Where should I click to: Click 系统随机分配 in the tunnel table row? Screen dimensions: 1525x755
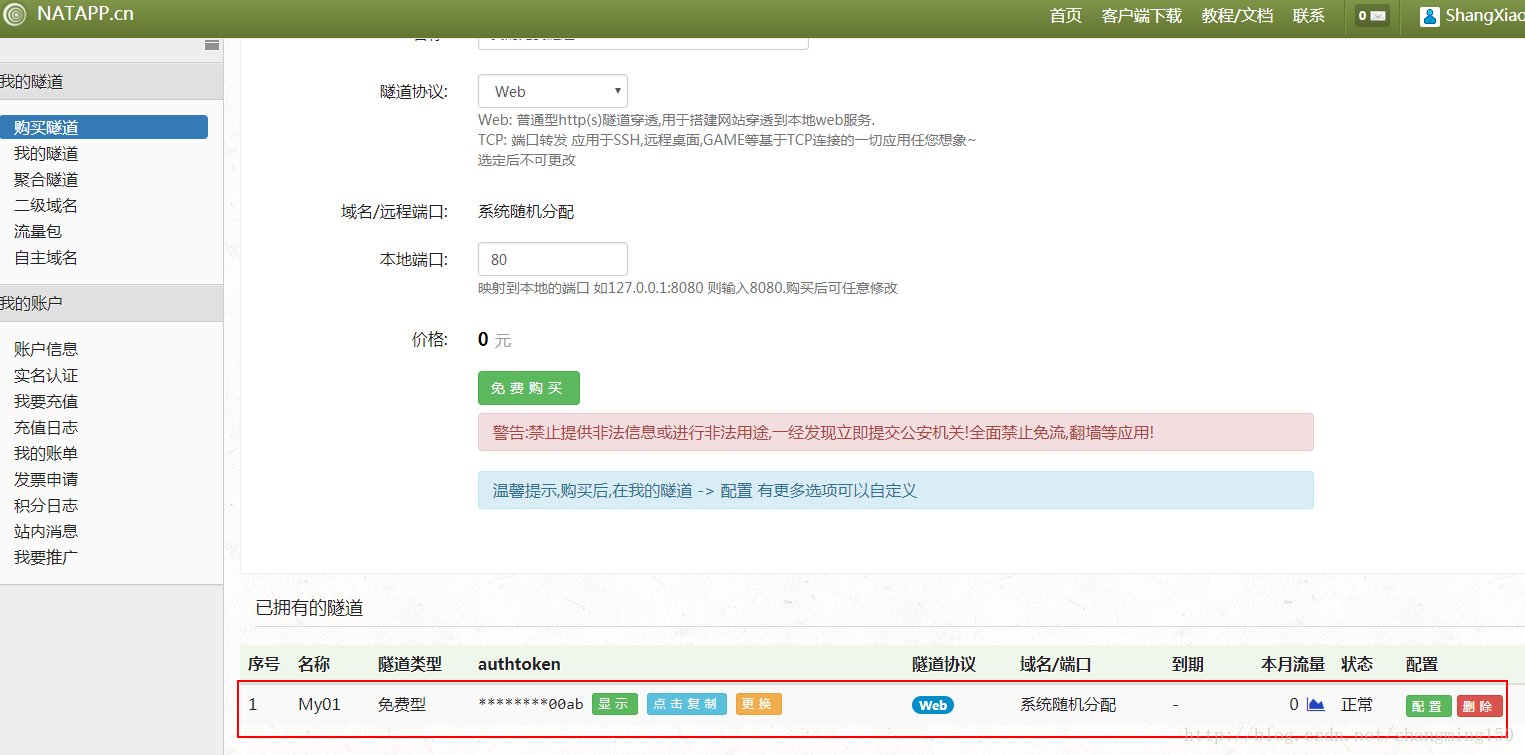pyautogui.click(x=1068, y=704)
